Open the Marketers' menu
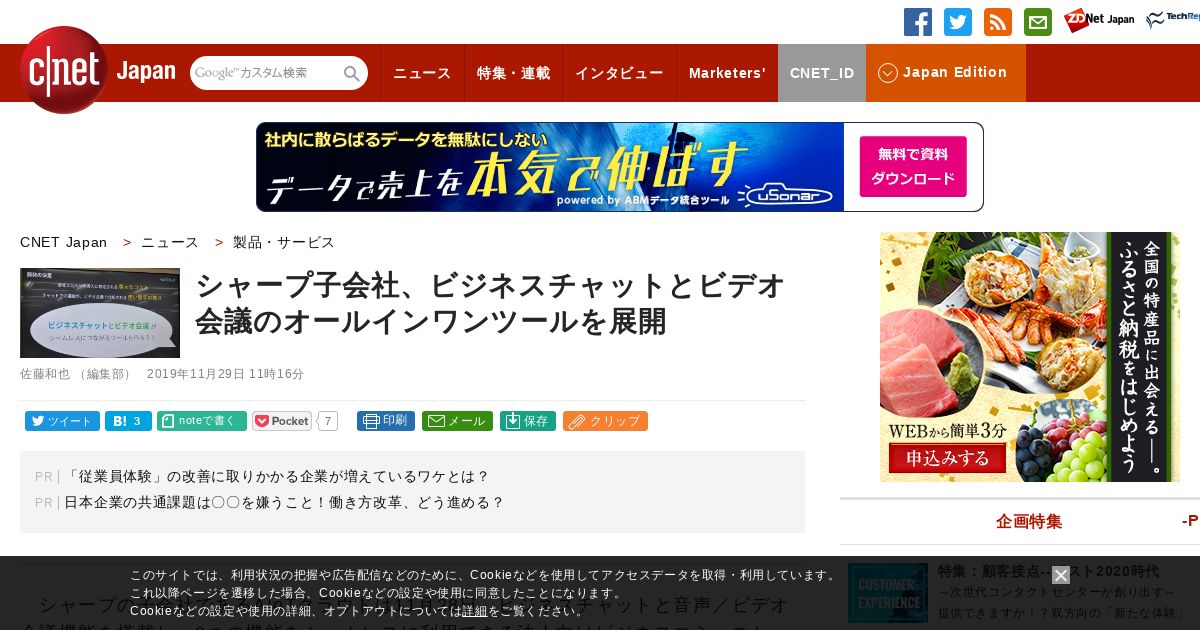The width and height of the screenshot is (1200, 630). pyautogui.click(x=727, y=73)
